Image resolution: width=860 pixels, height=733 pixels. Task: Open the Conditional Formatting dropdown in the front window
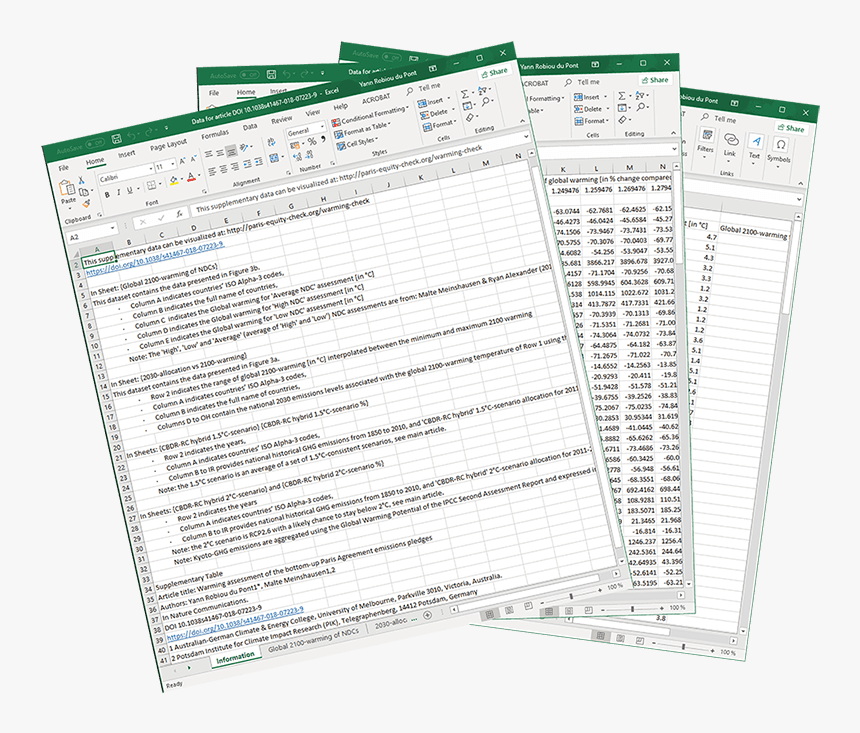[370, 116]
